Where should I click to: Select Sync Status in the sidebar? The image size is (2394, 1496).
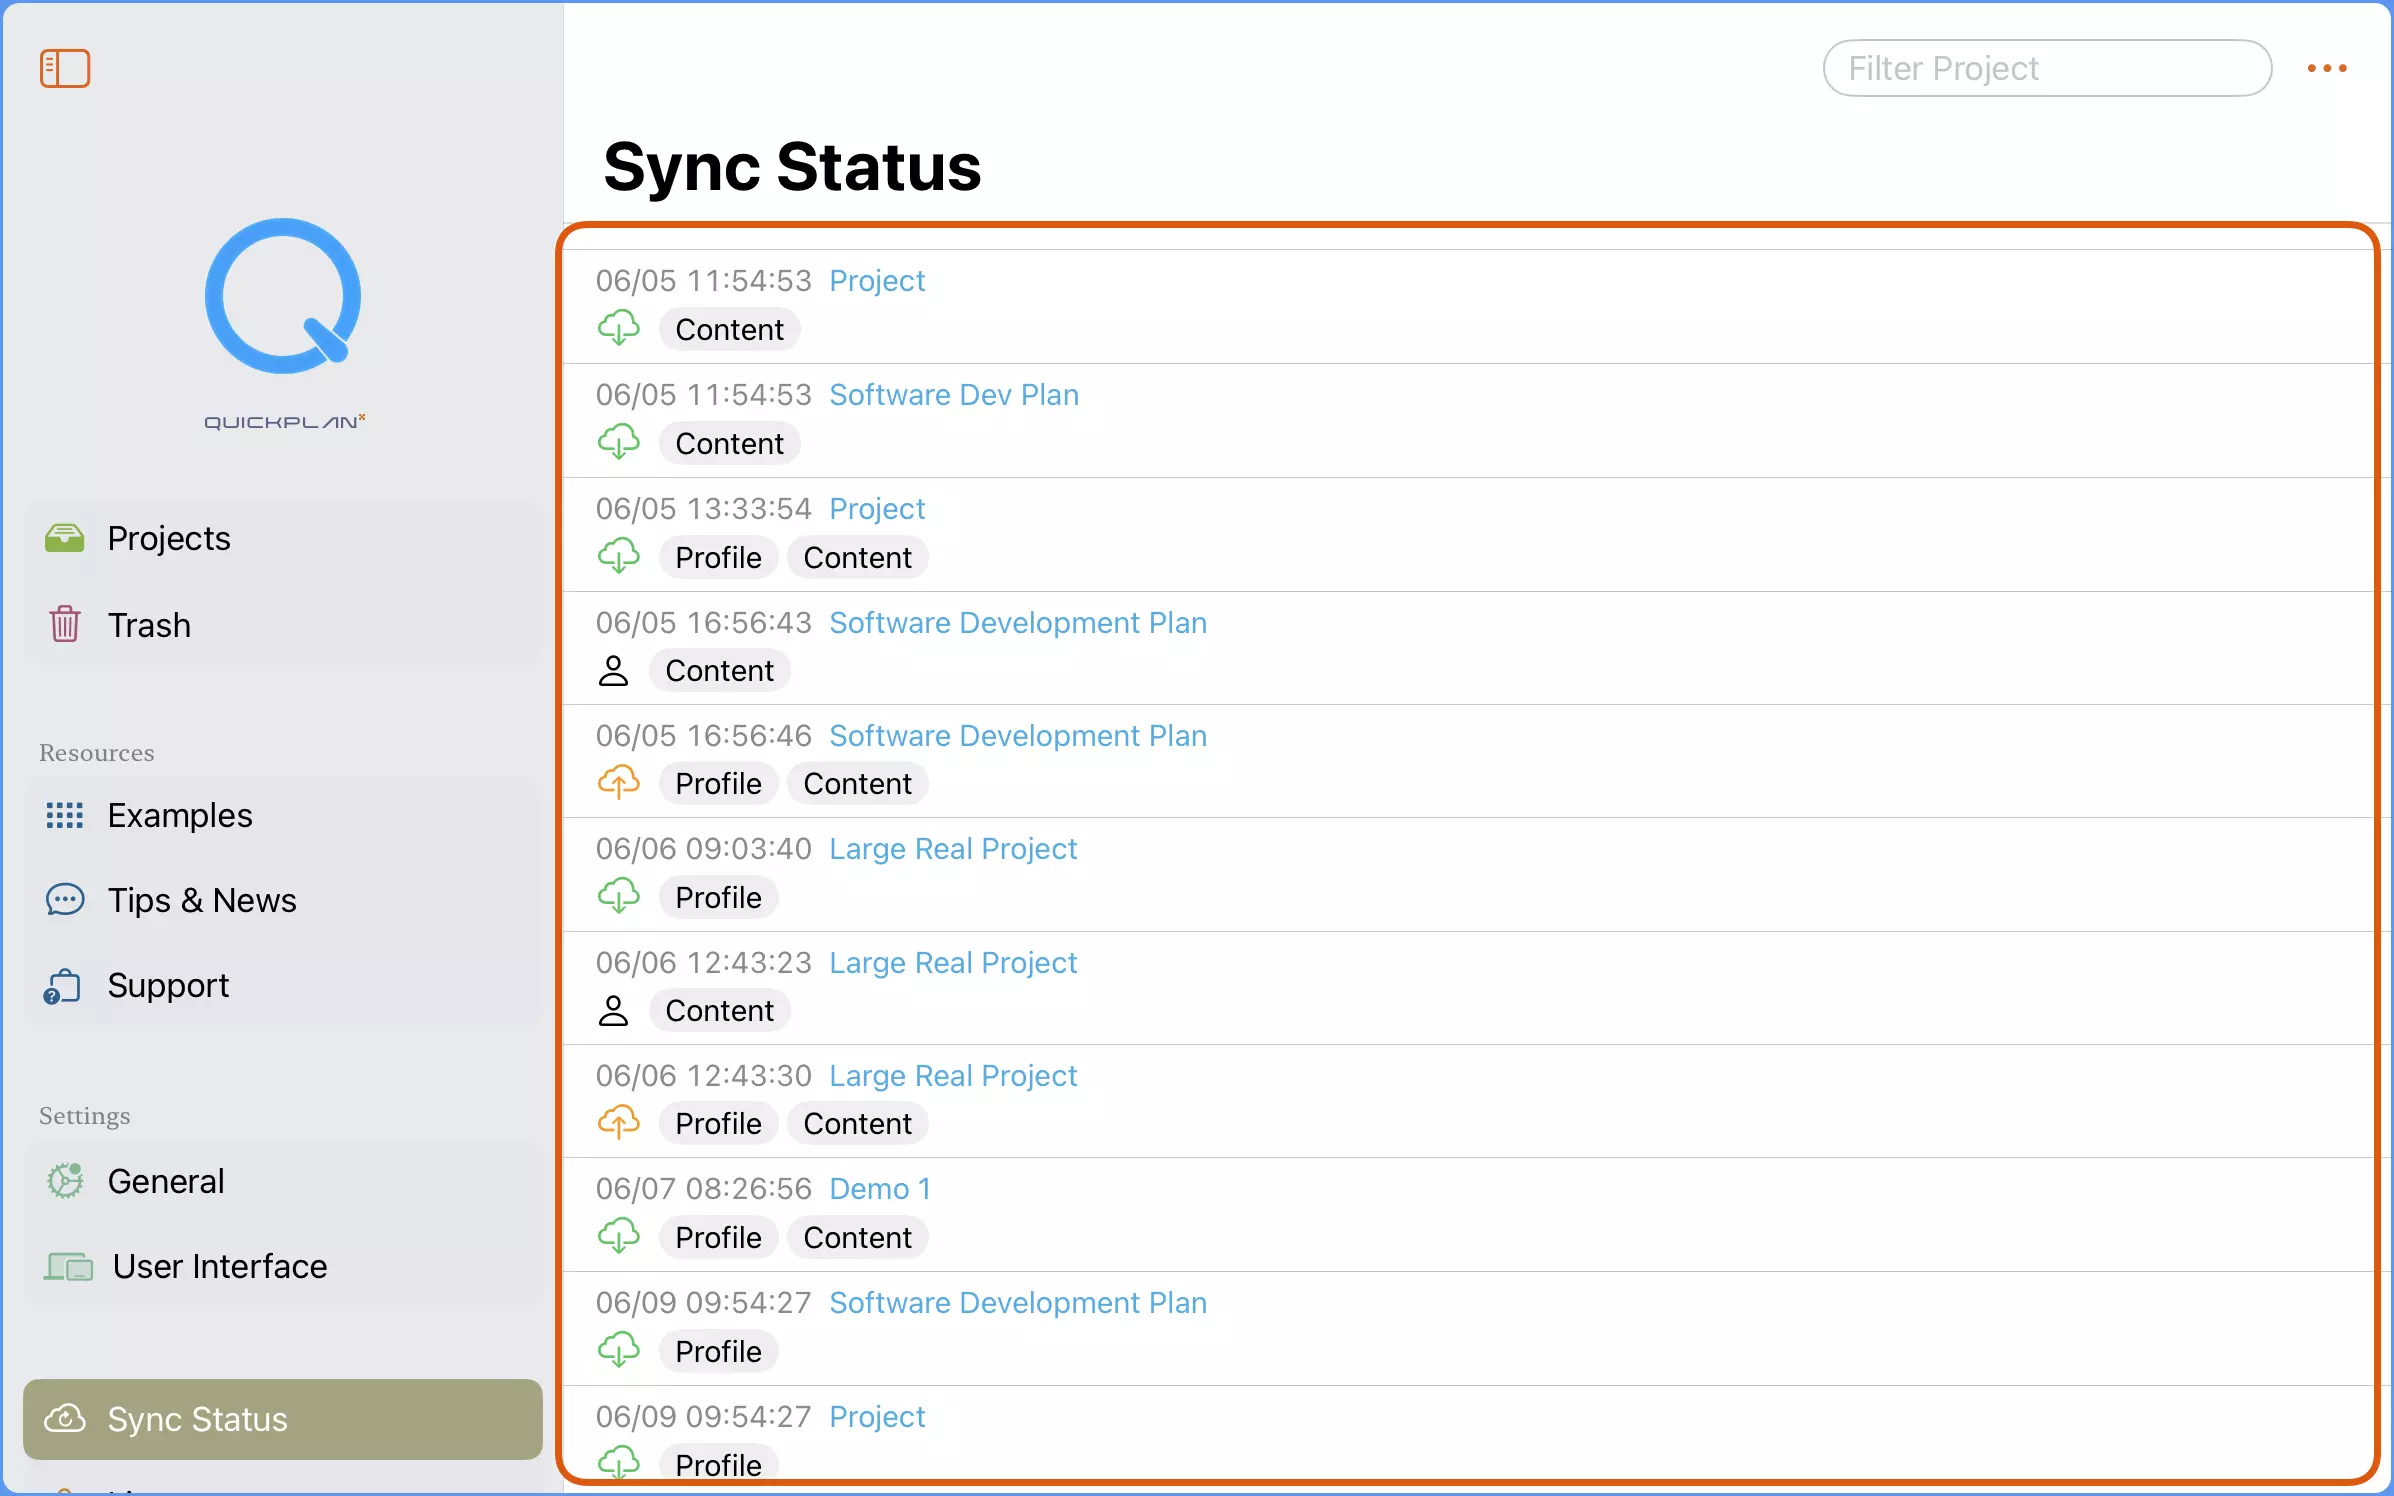pos(197,1419)
